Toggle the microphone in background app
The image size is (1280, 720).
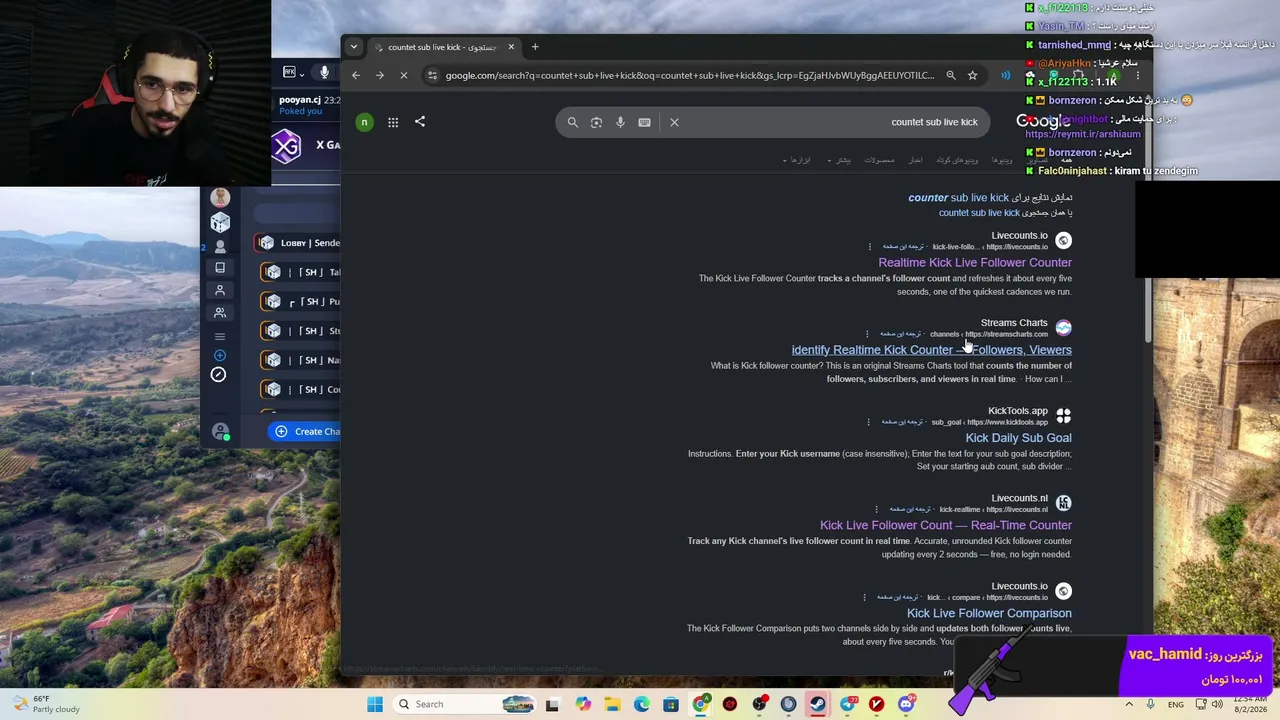coord(324,72)
